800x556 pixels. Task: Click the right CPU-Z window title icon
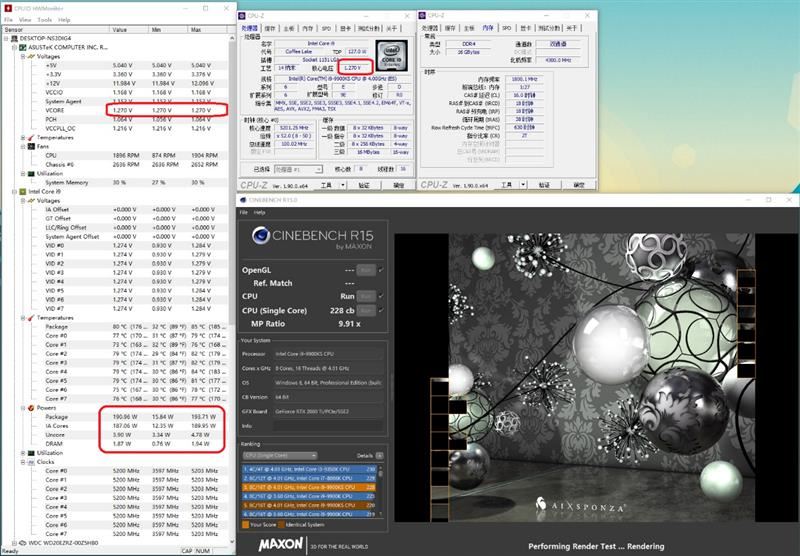(x=422, y=16)
